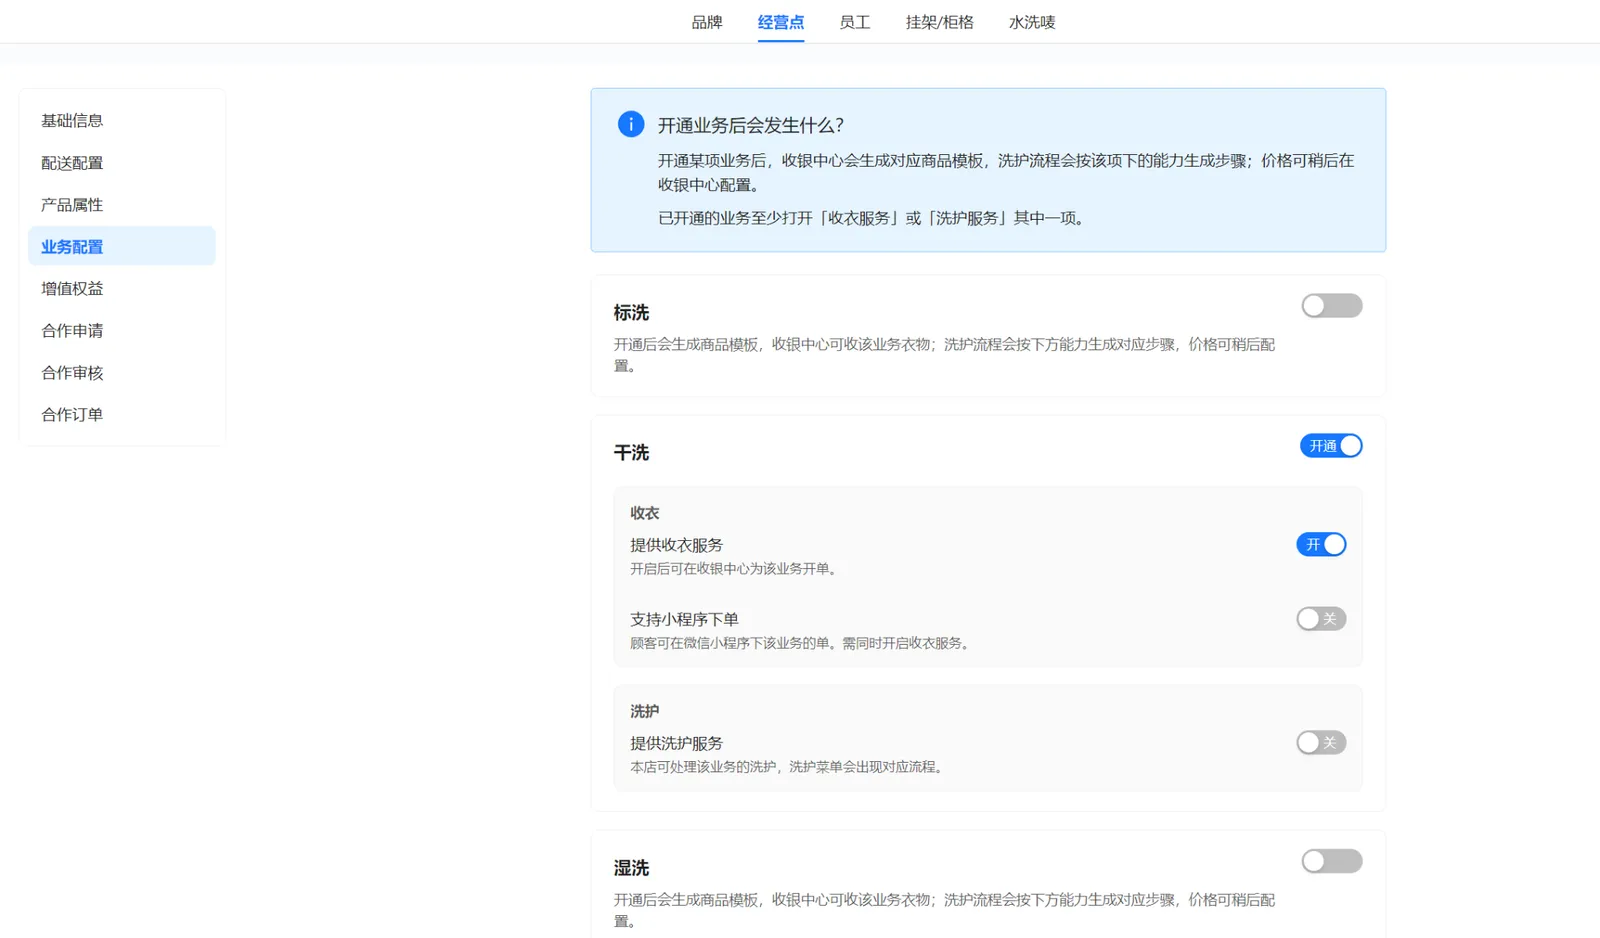Click the 干洗 section title
1600x938 pixels.
pyautogui.click(x=631, y=453)
